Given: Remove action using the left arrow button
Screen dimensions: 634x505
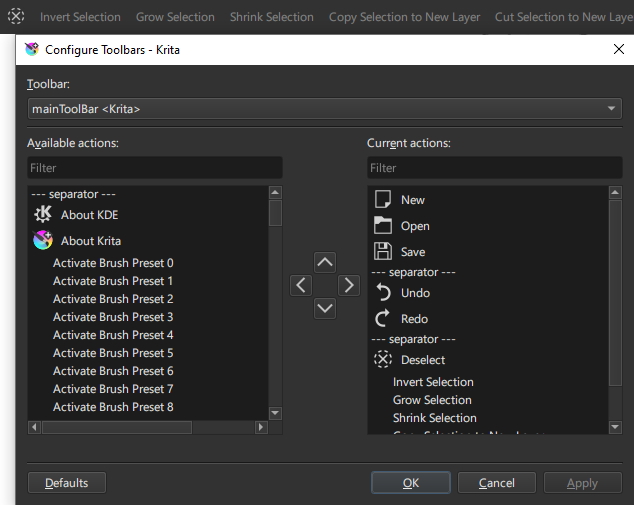Looking at the screenshot, I should pyautogui.click(x=301, y=285).
